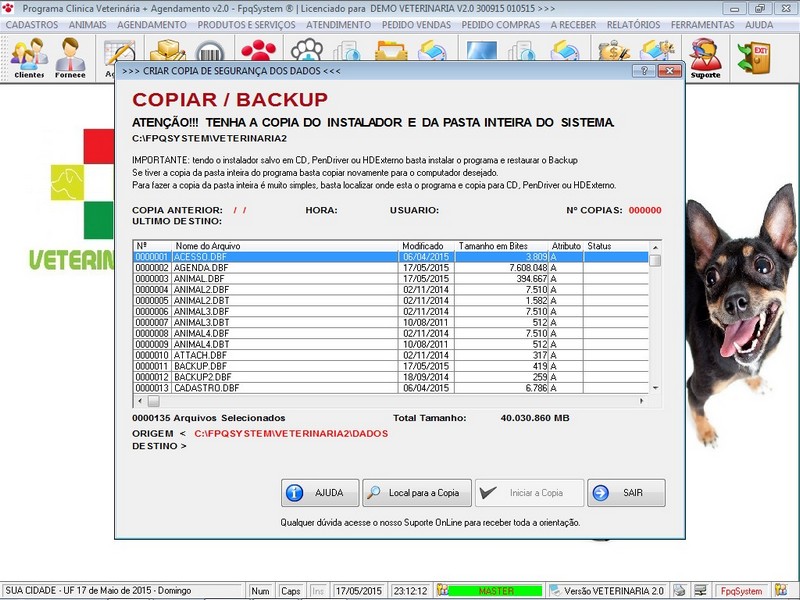The width and height of the screenshot is (800, 600).
Task: Open the AGENDAMENTO menu
Action: click(x=152, y=24)
